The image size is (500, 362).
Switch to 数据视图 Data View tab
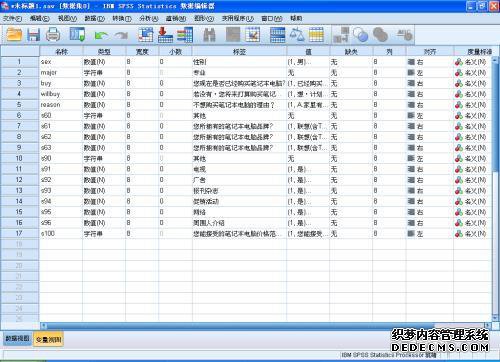17,339
